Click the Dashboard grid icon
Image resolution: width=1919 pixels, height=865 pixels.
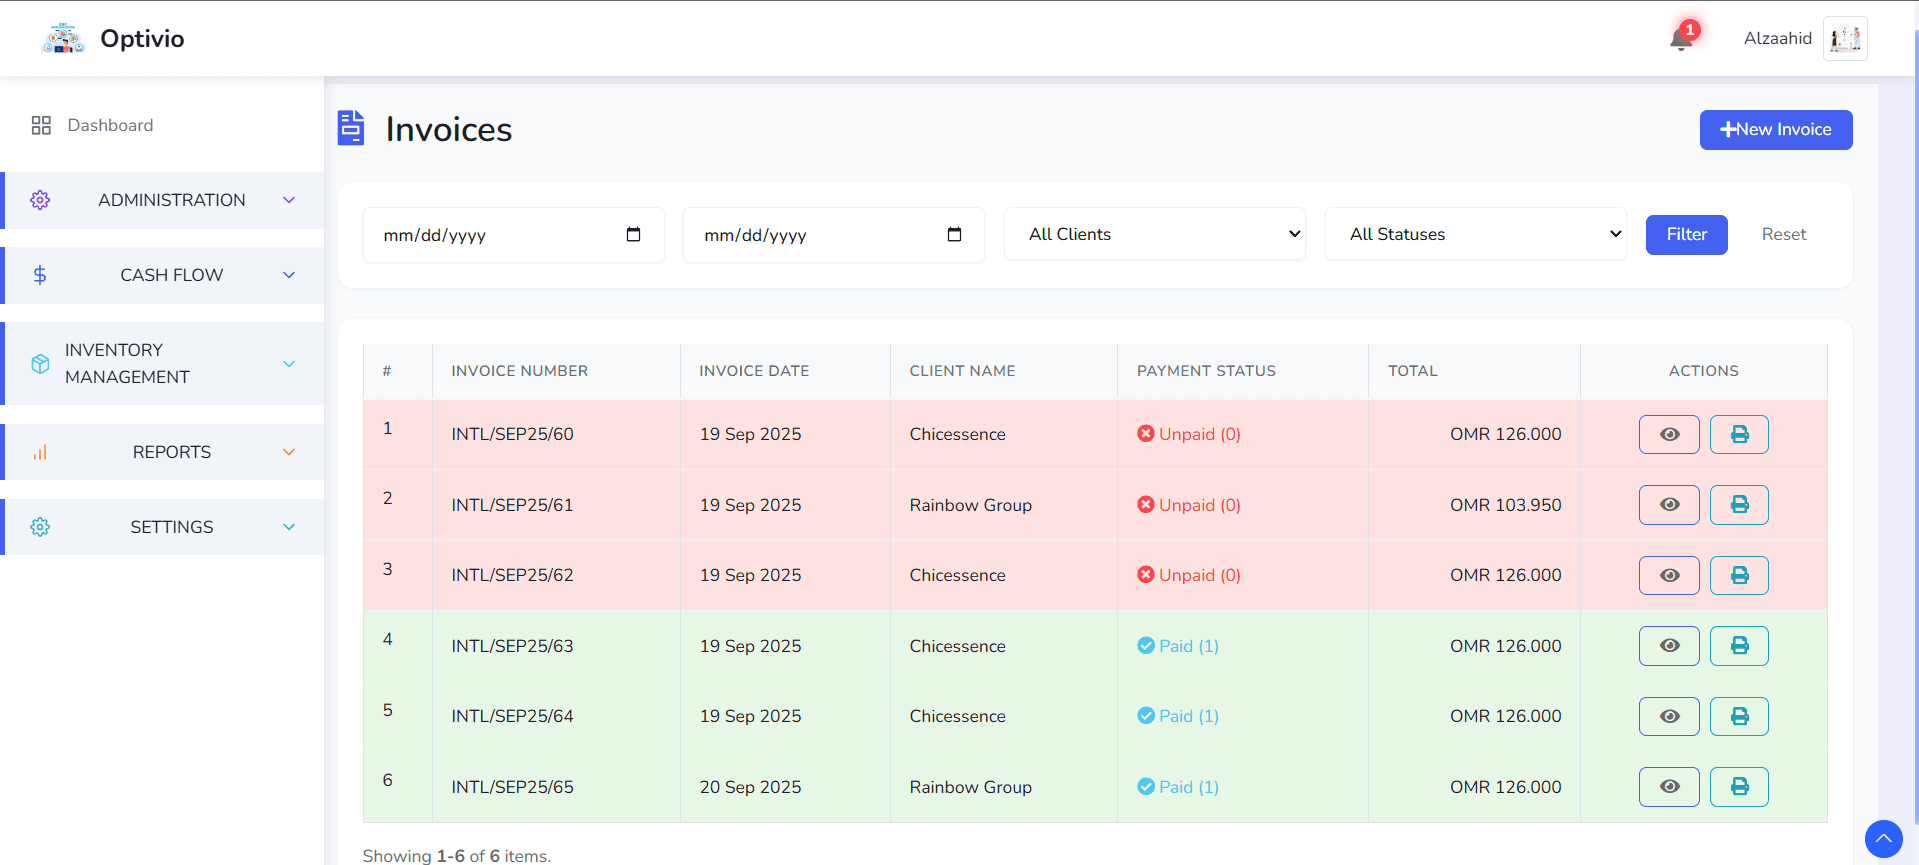(x=41, y=125)
